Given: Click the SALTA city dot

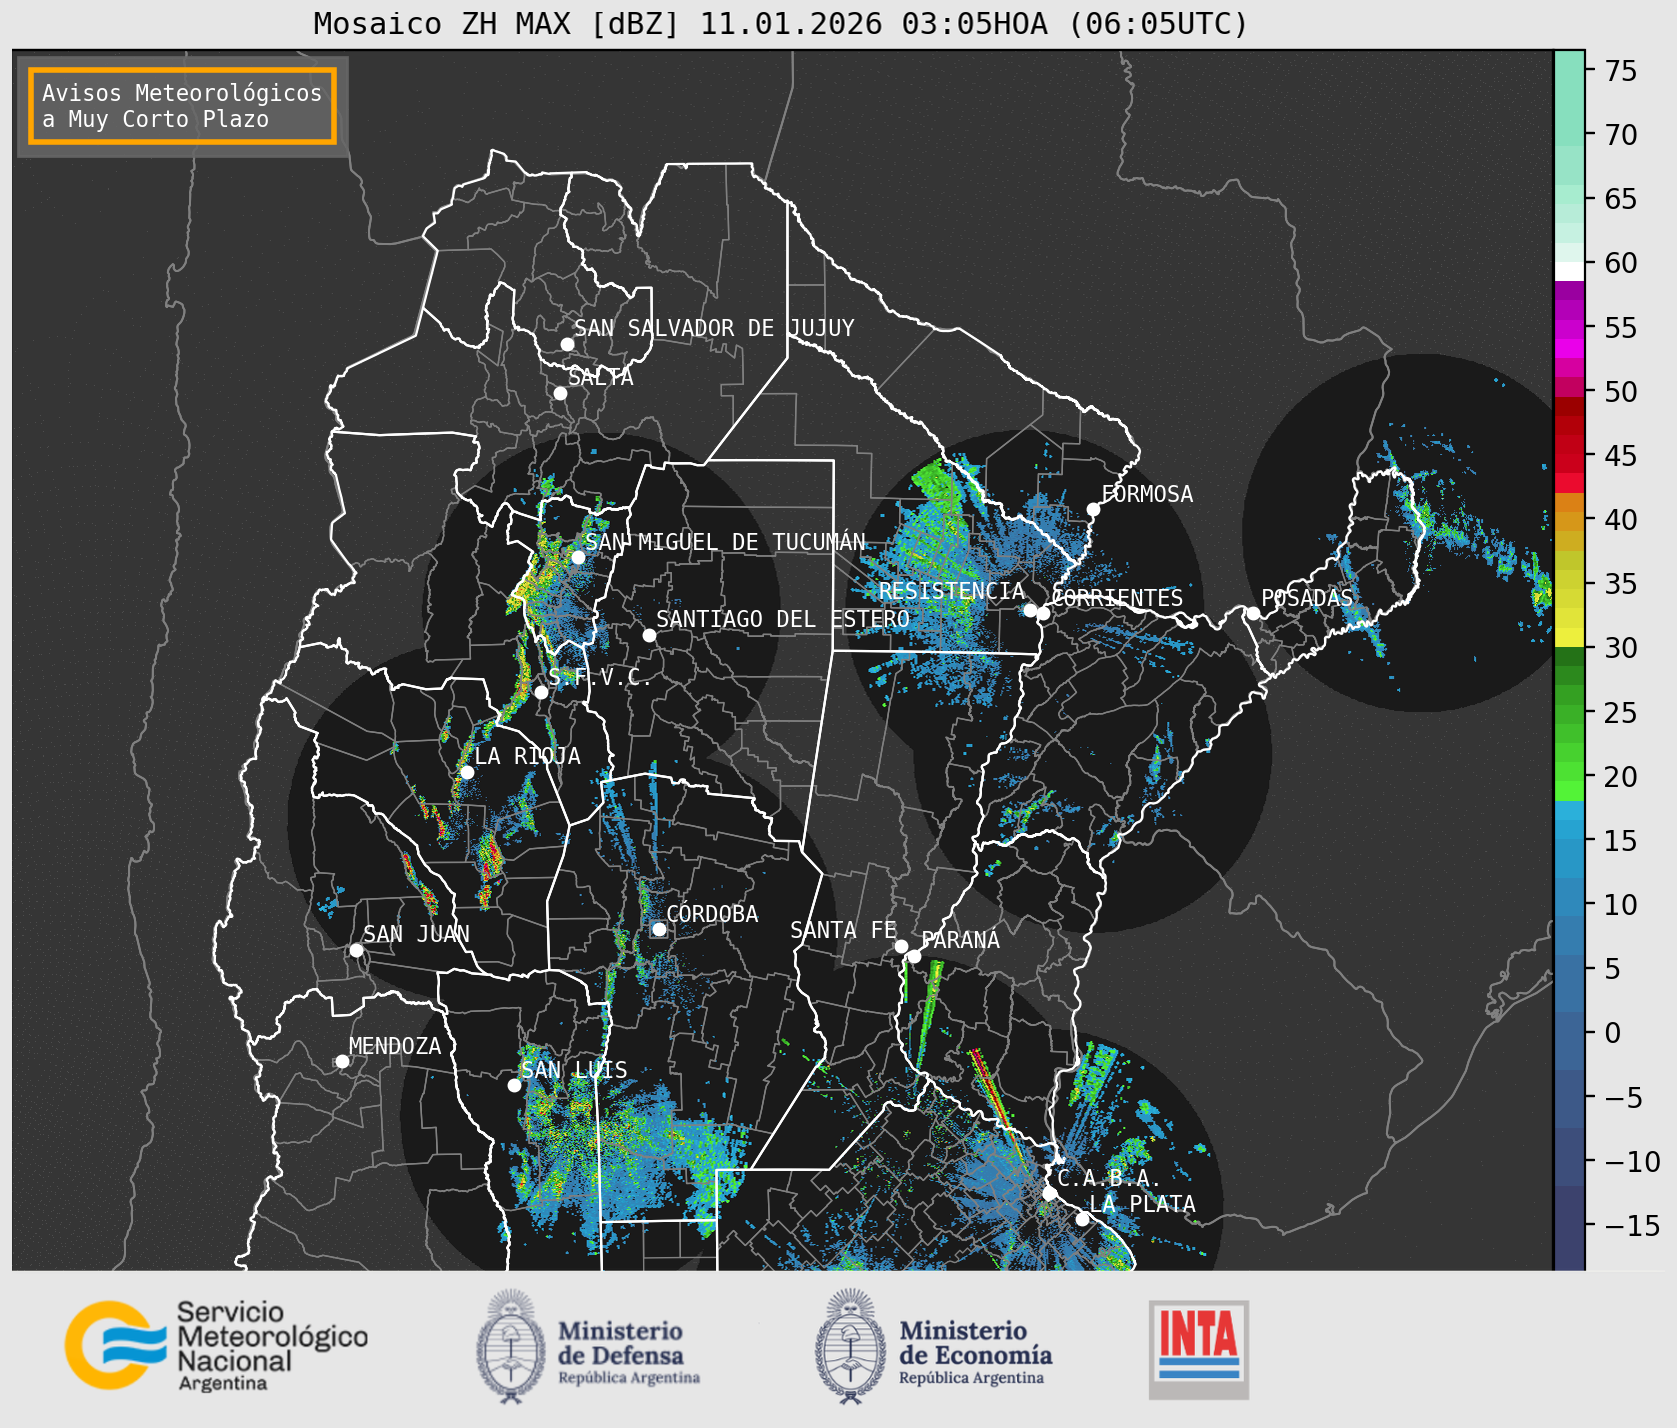Looking at the screenshot, I should tap(561, 393).
